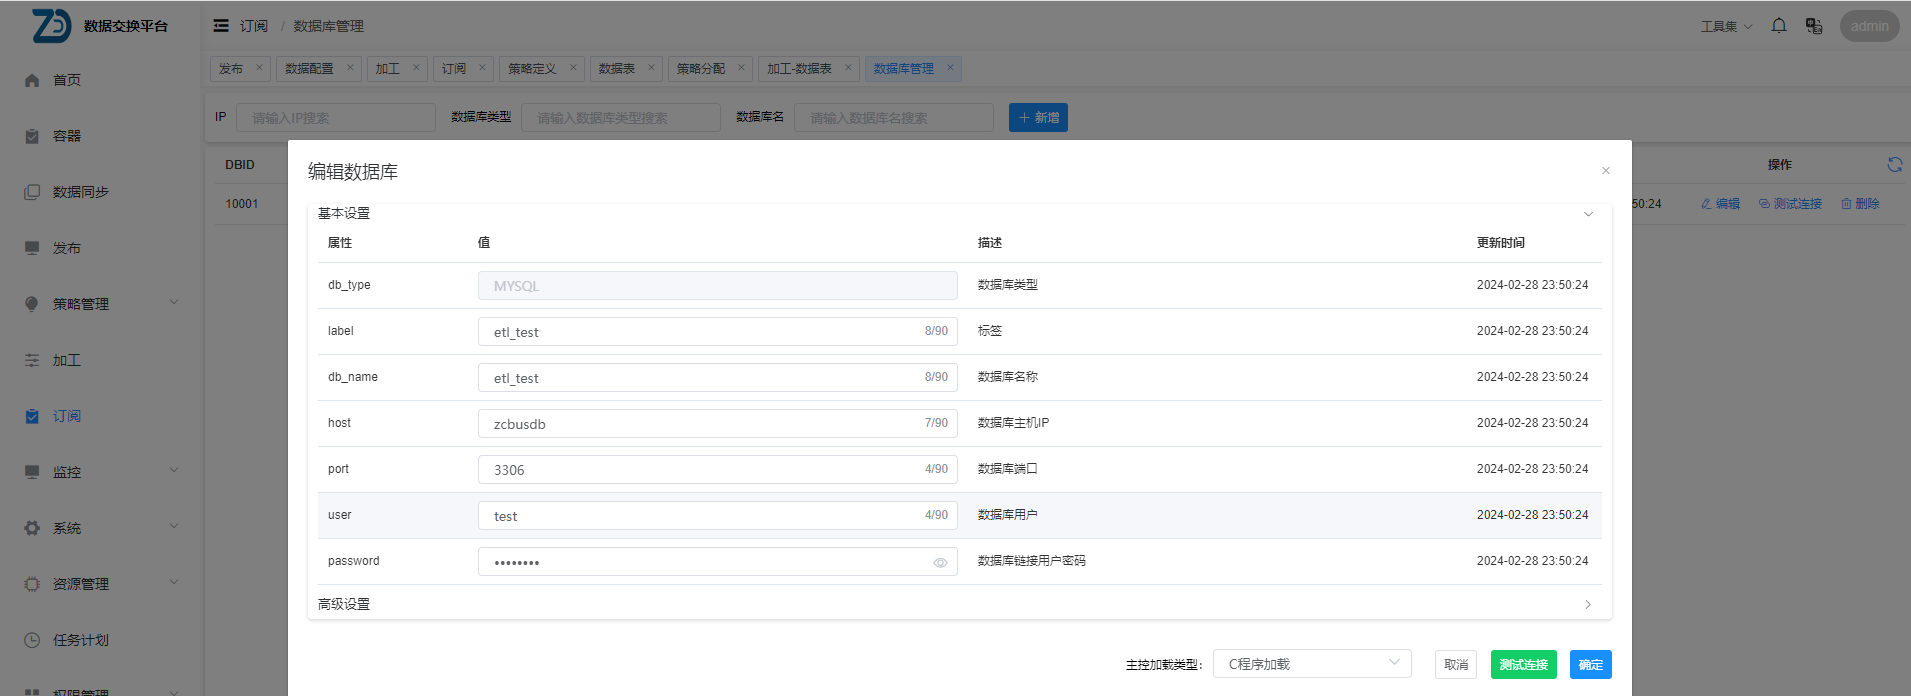1911x696 pixels.
Task: Switch to the 数据配置 tab
Action: point(309,69)
